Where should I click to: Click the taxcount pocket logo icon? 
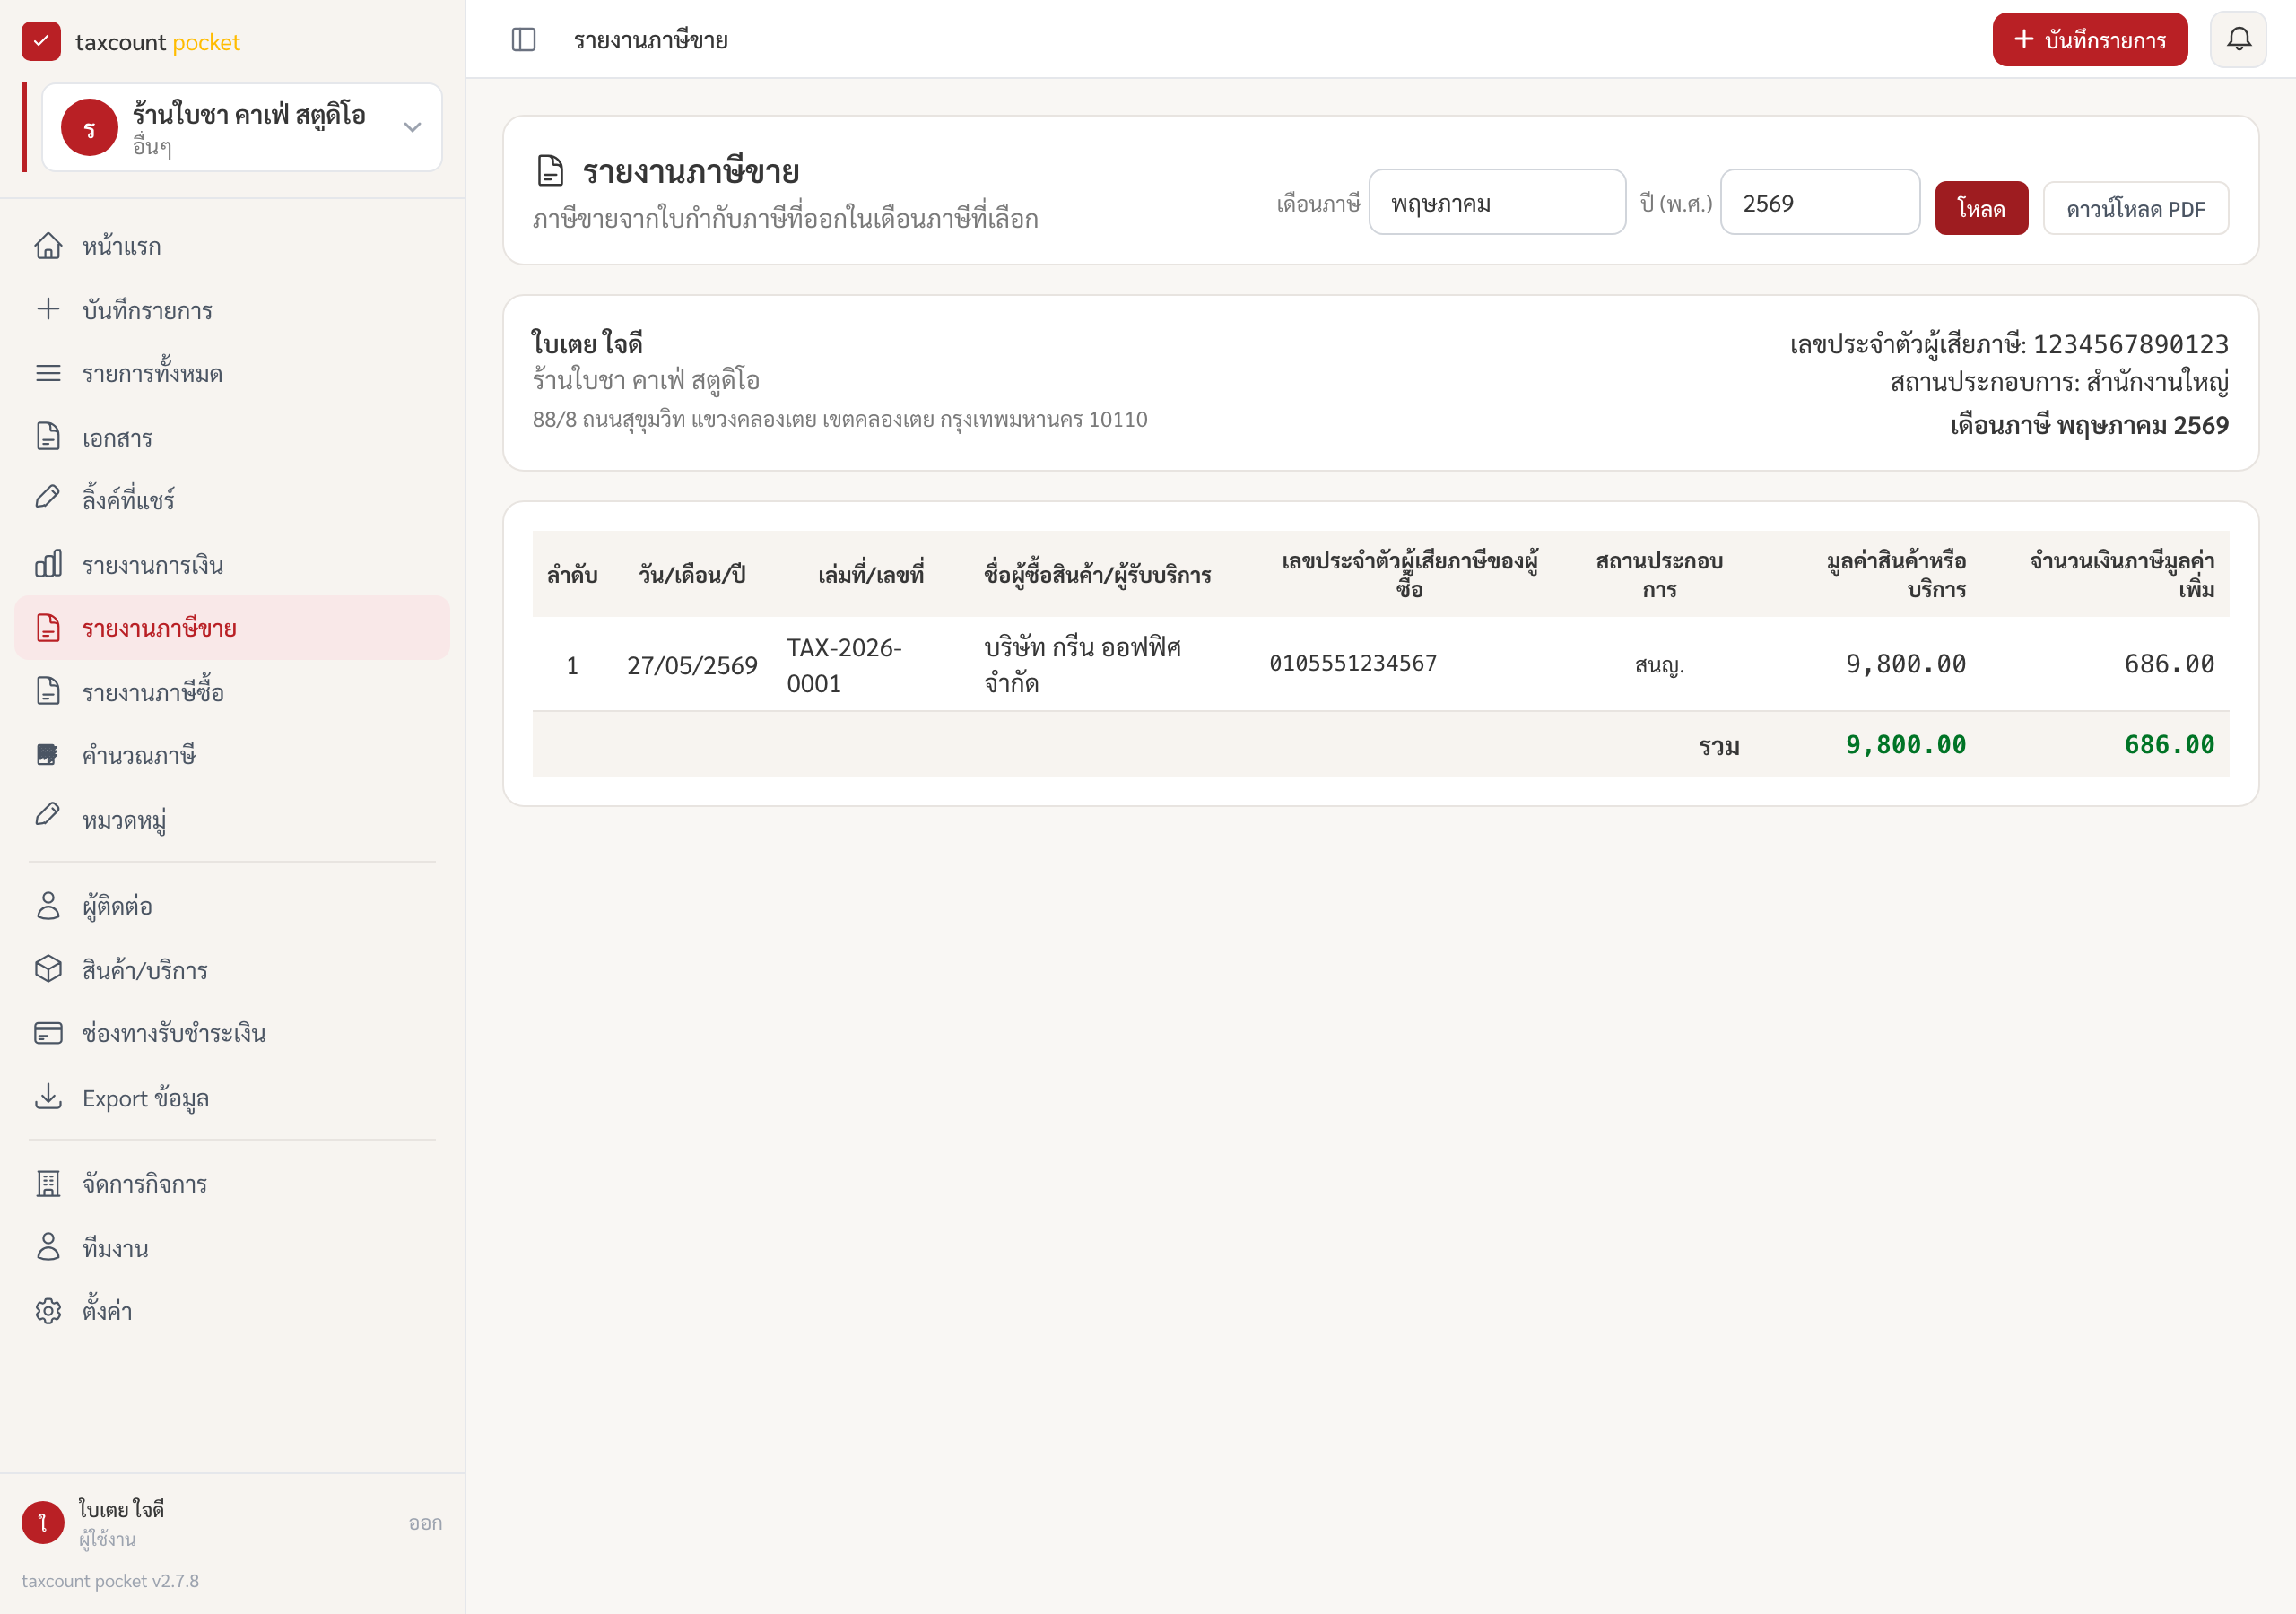(x=41, y=42)
